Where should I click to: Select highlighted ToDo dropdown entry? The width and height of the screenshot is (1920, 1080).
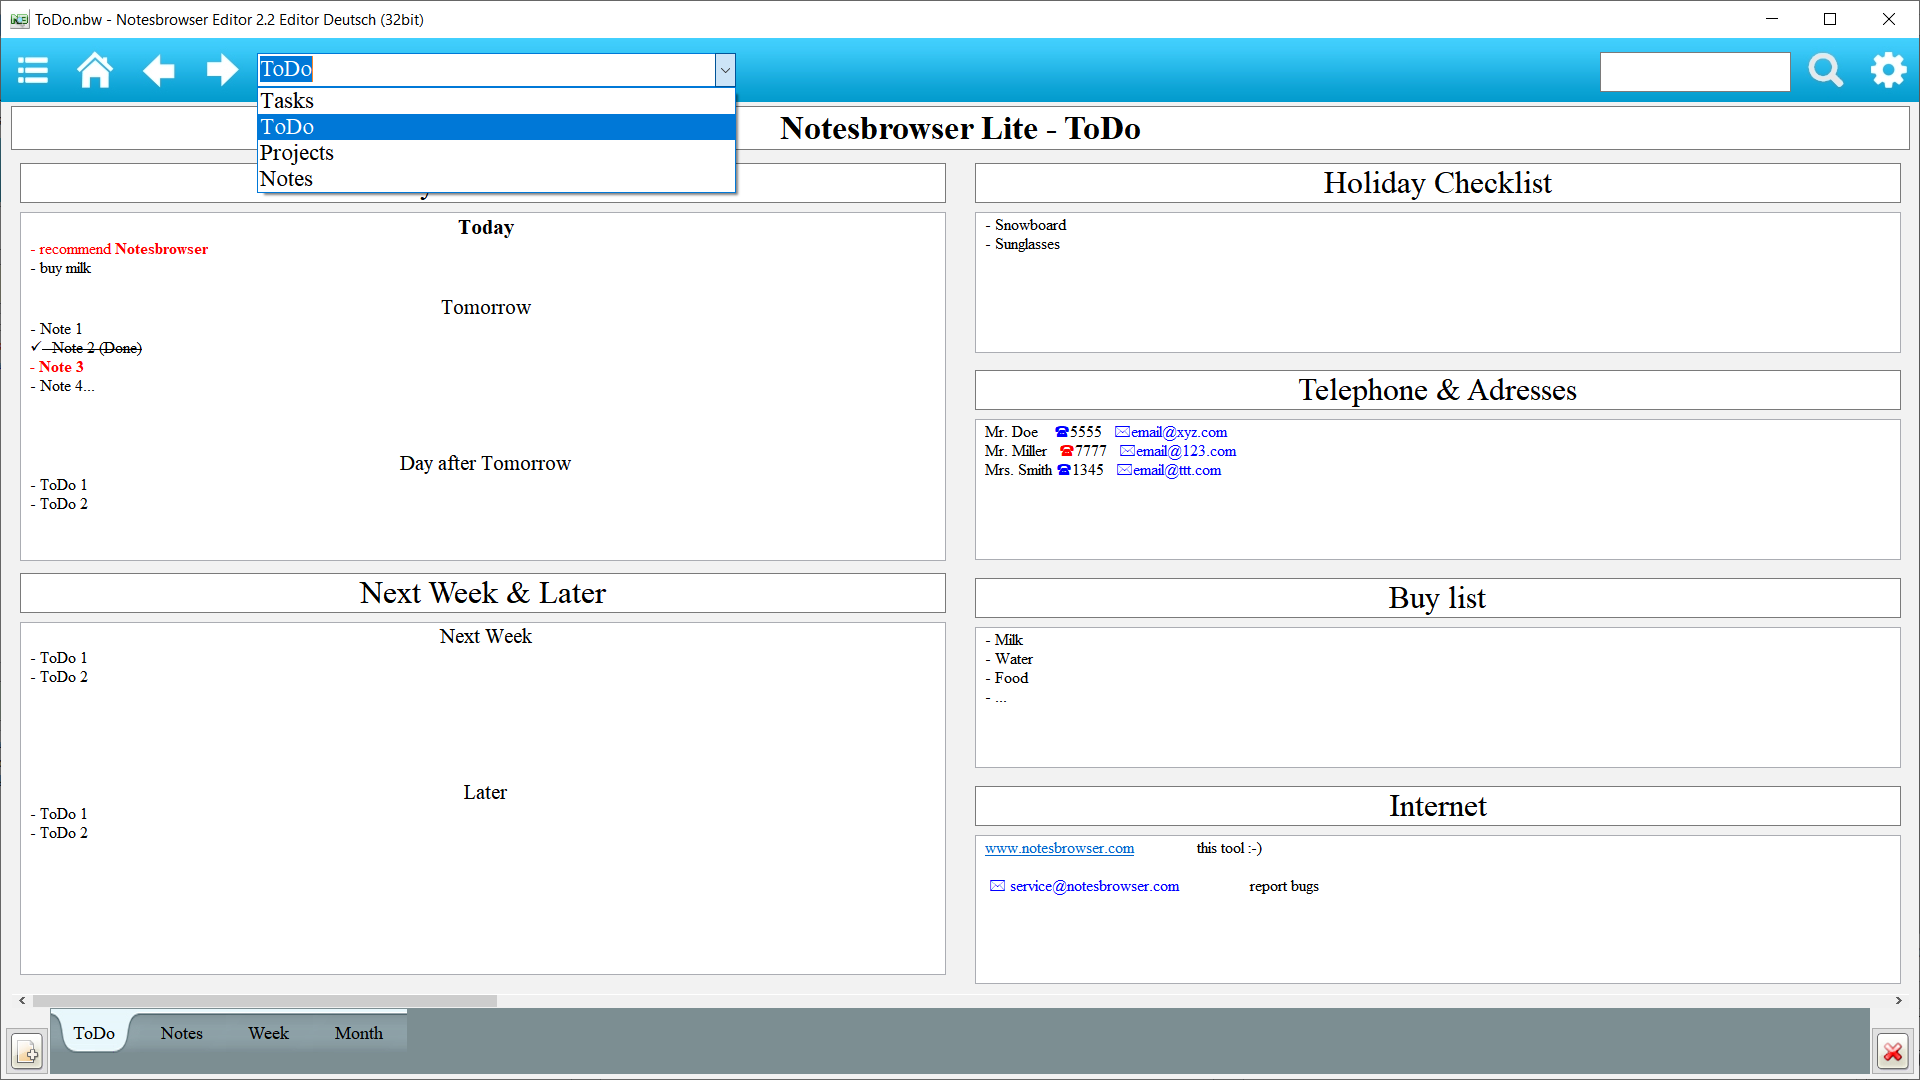pos(496,127)
